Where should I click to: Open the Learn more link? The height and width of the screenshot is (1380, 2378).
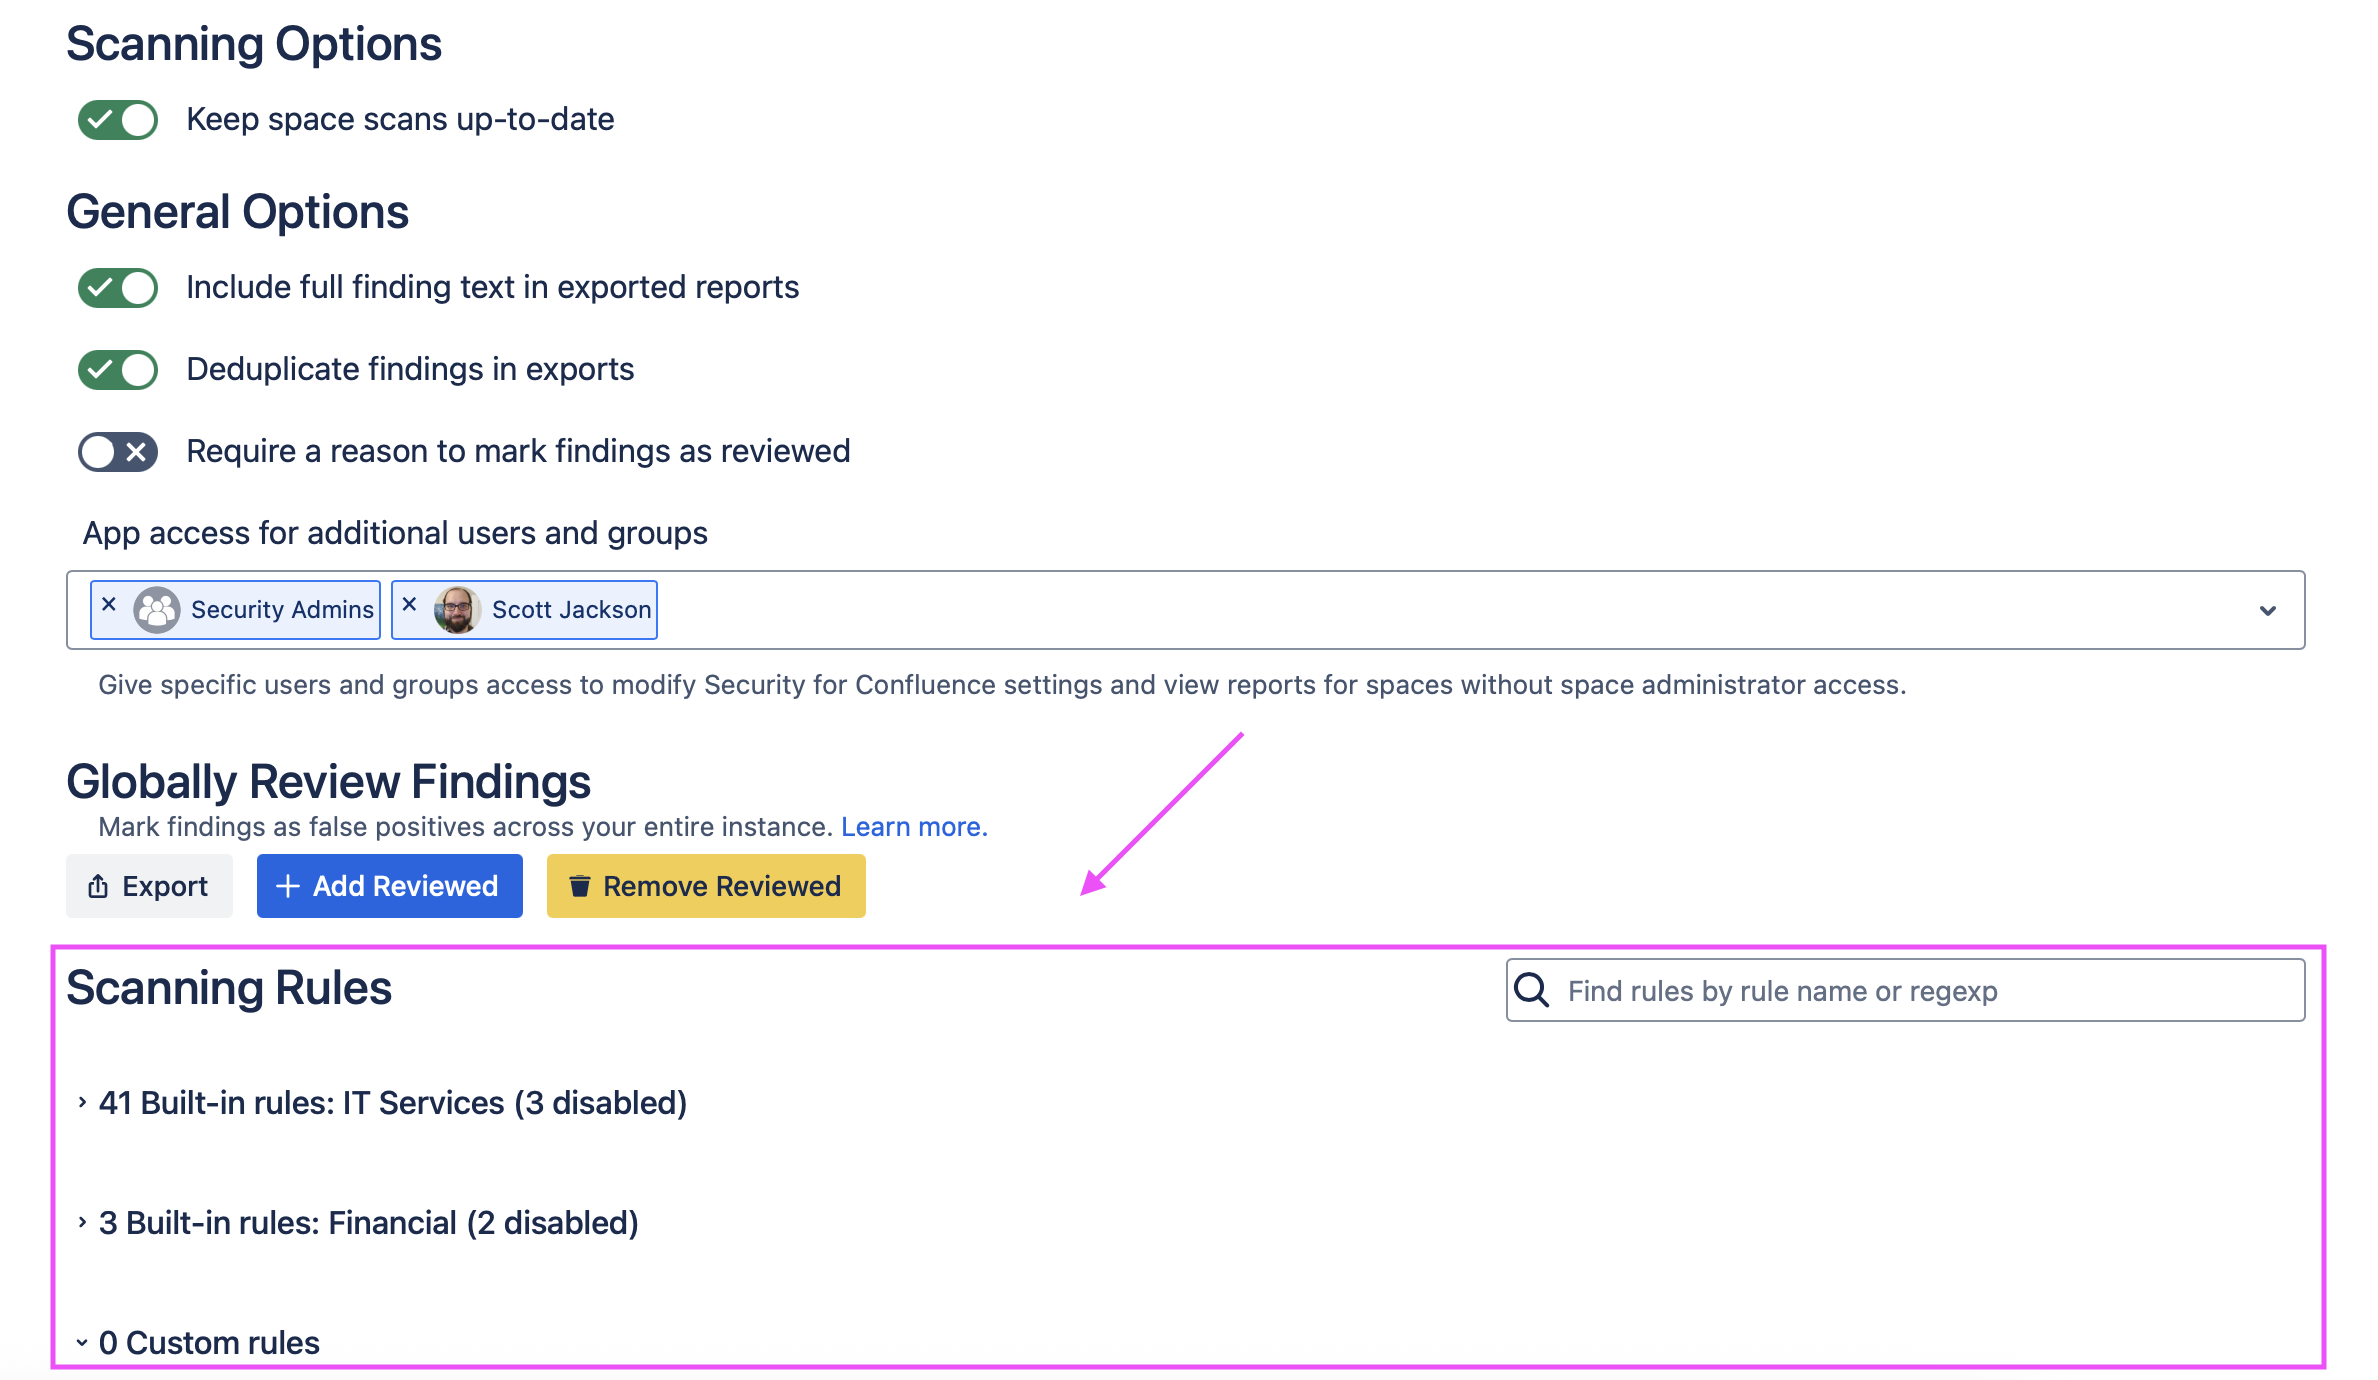[x=914, y=827]
